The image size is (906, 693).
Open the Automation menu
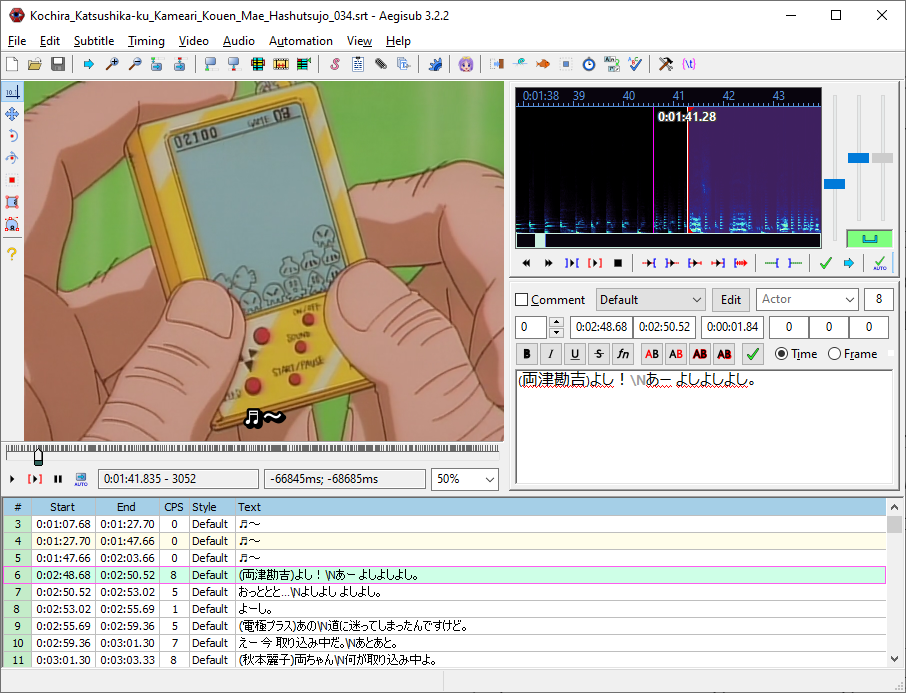[300, 41]
